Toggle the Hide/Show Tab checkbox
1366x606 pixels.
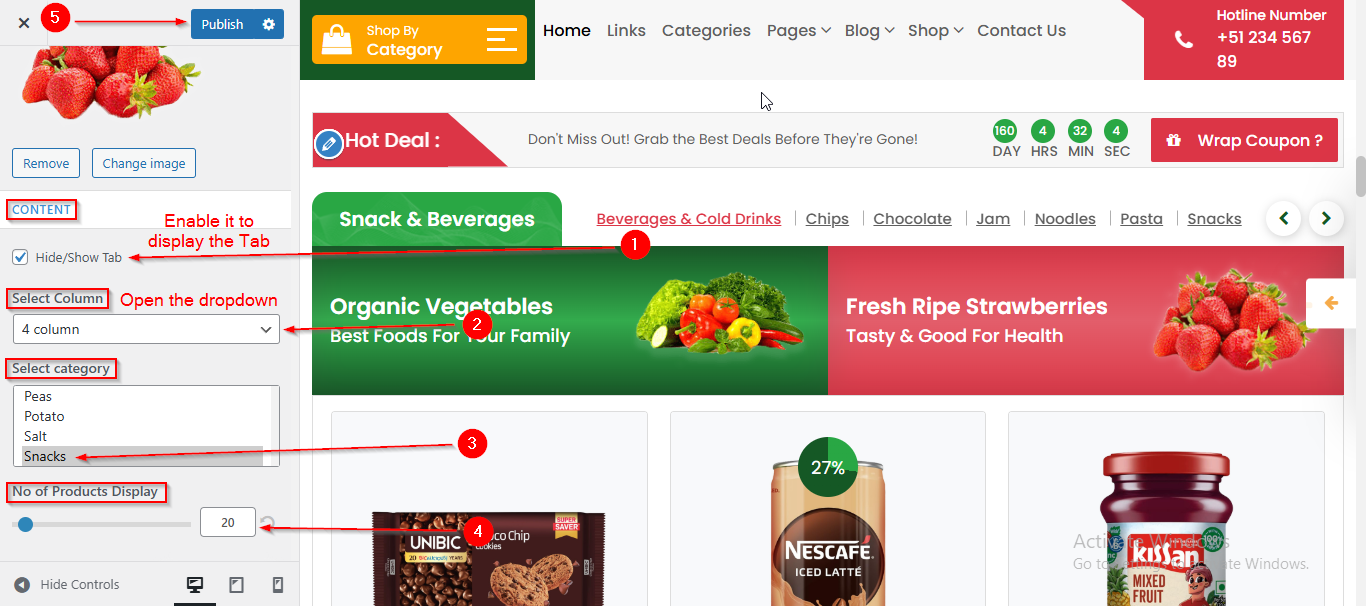coord(20,257)
